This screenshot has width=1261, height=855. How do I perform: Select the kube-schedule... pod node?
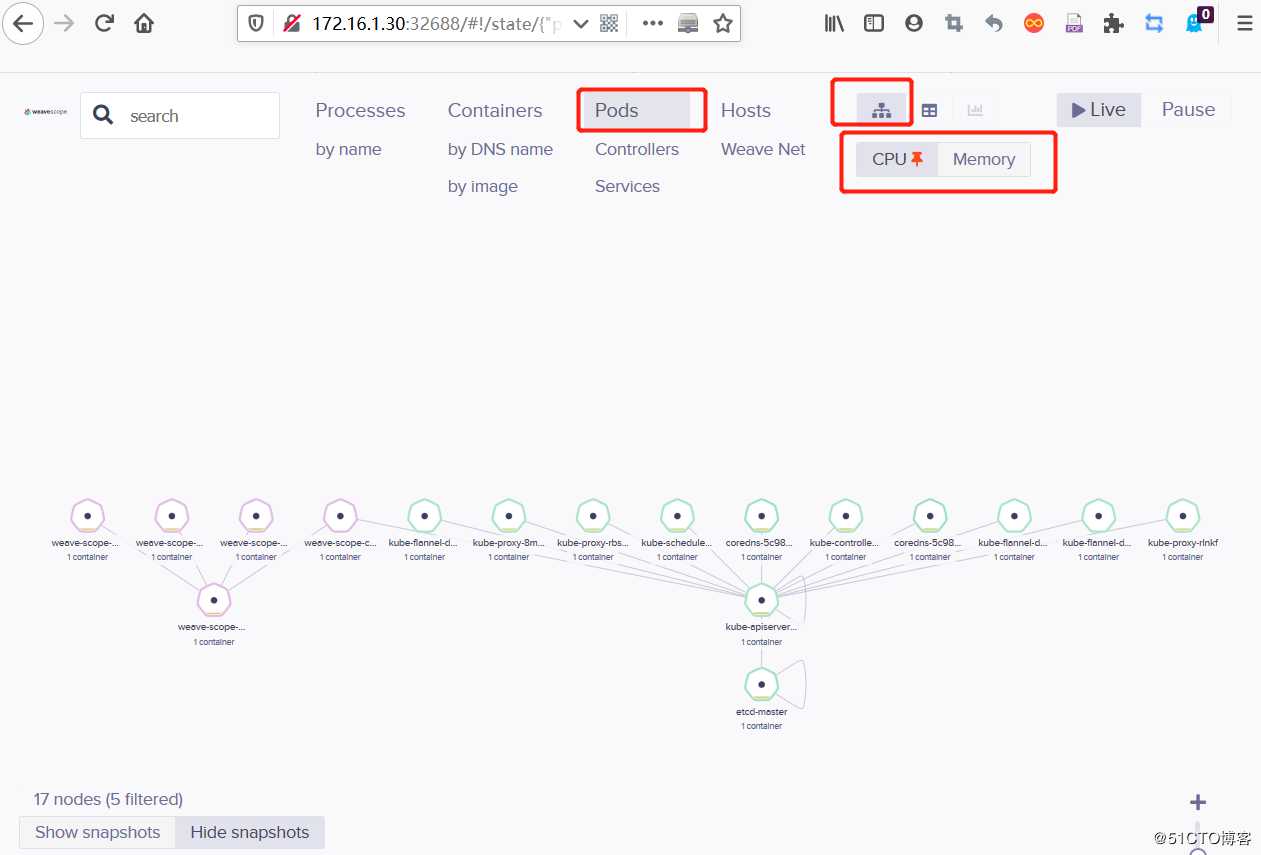(677, 516)
